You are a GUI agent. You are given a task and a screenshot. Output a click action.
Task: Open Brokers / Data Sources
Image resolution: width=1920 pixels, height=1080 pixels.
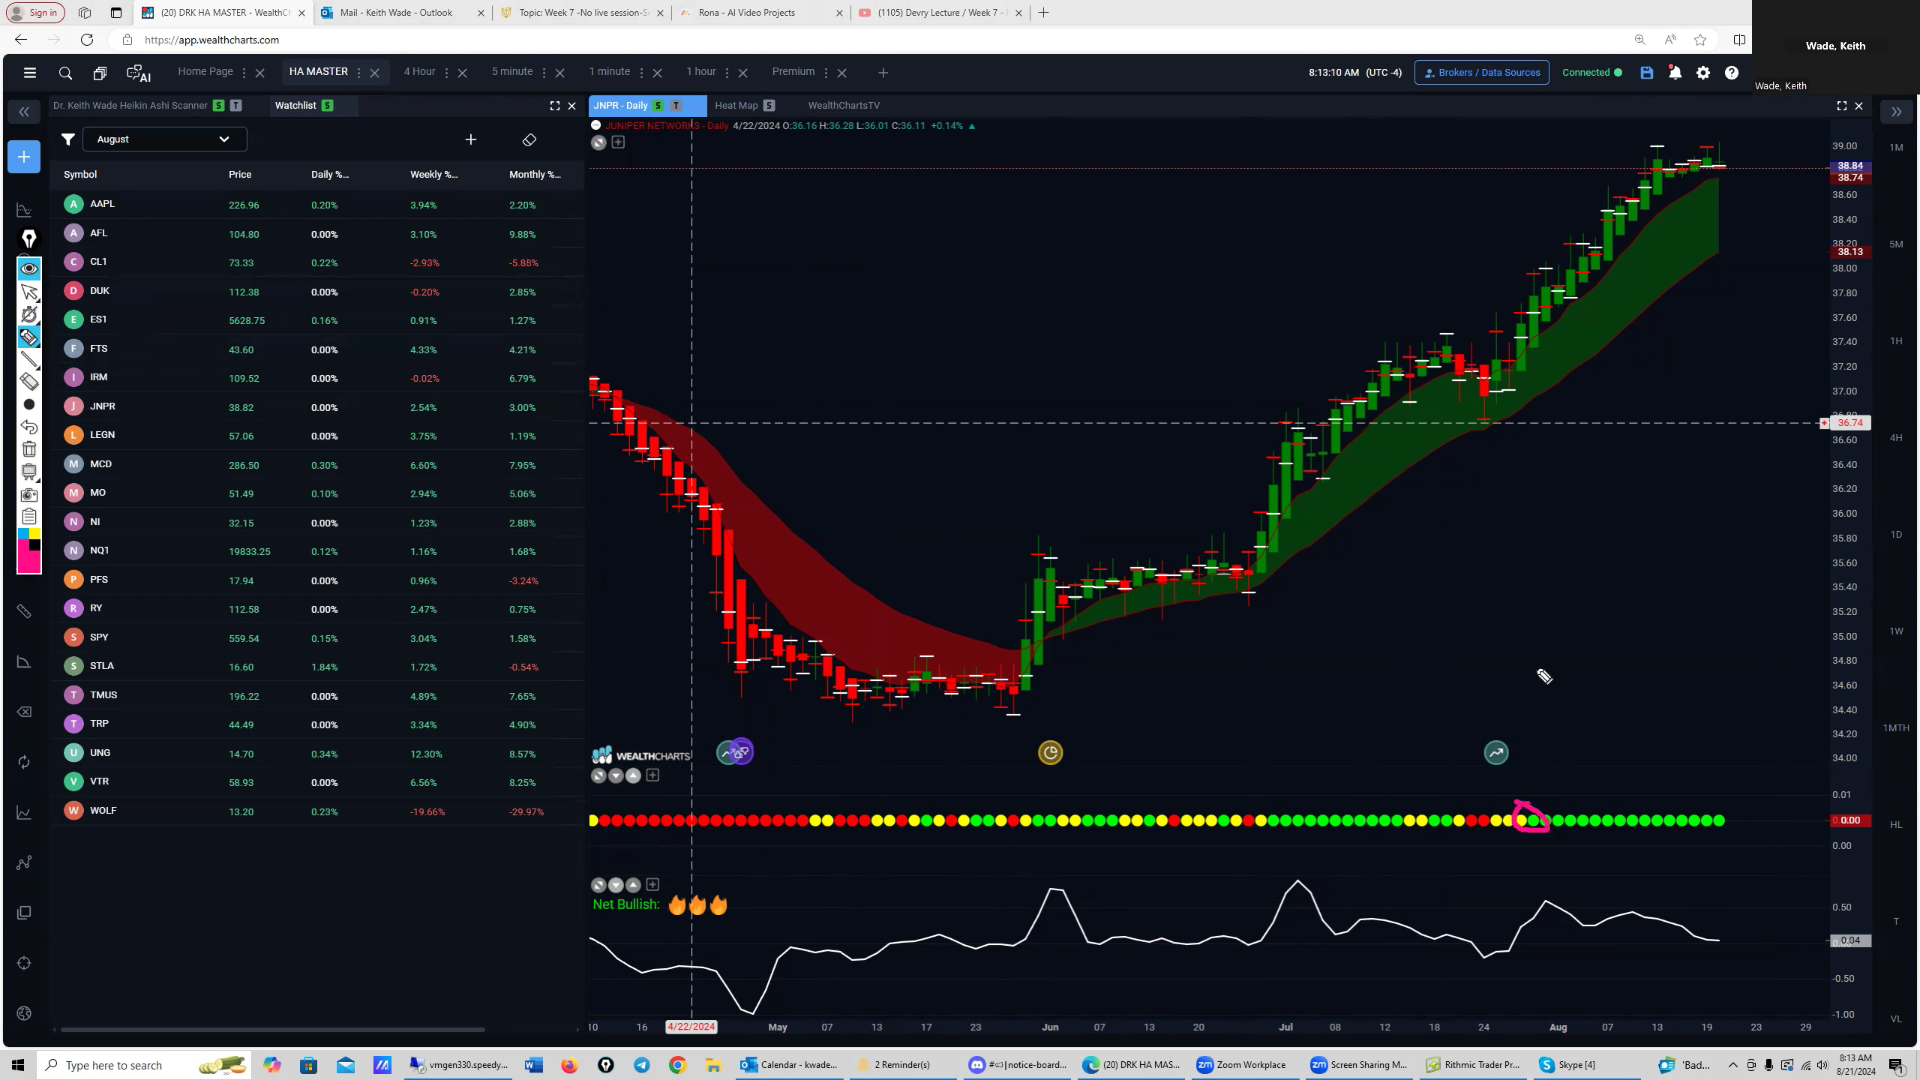pos(1482,73)
